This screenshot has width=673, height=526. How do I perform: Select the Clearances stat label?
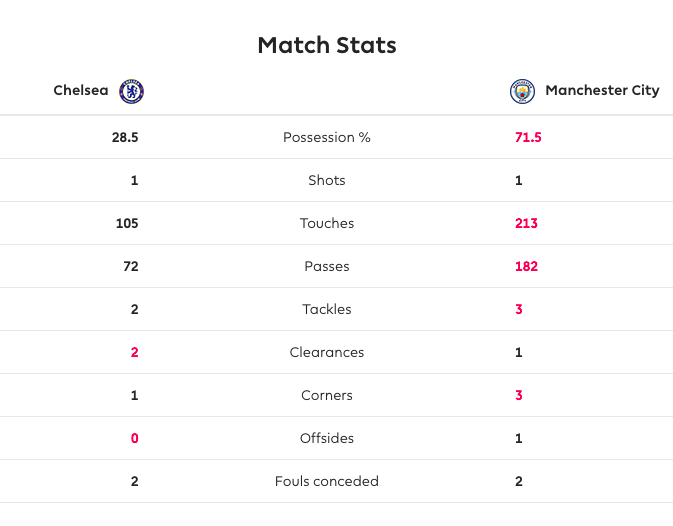[x=327, y=353]
